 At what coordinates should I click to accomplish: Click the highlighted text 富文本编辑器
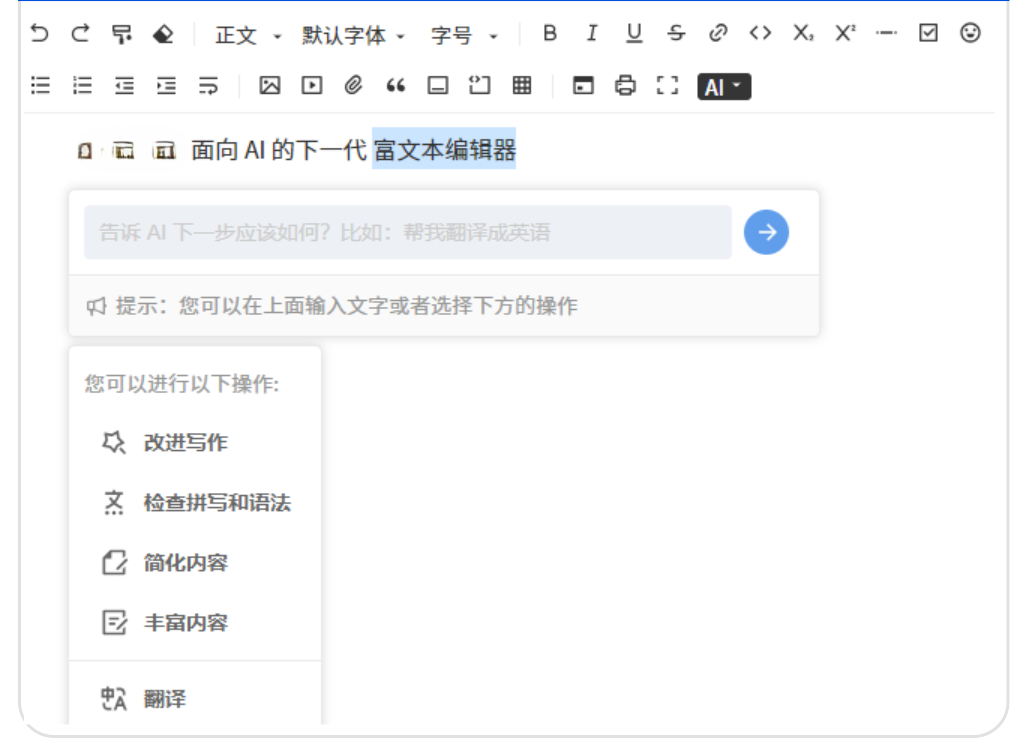click(x=444, y=150)
